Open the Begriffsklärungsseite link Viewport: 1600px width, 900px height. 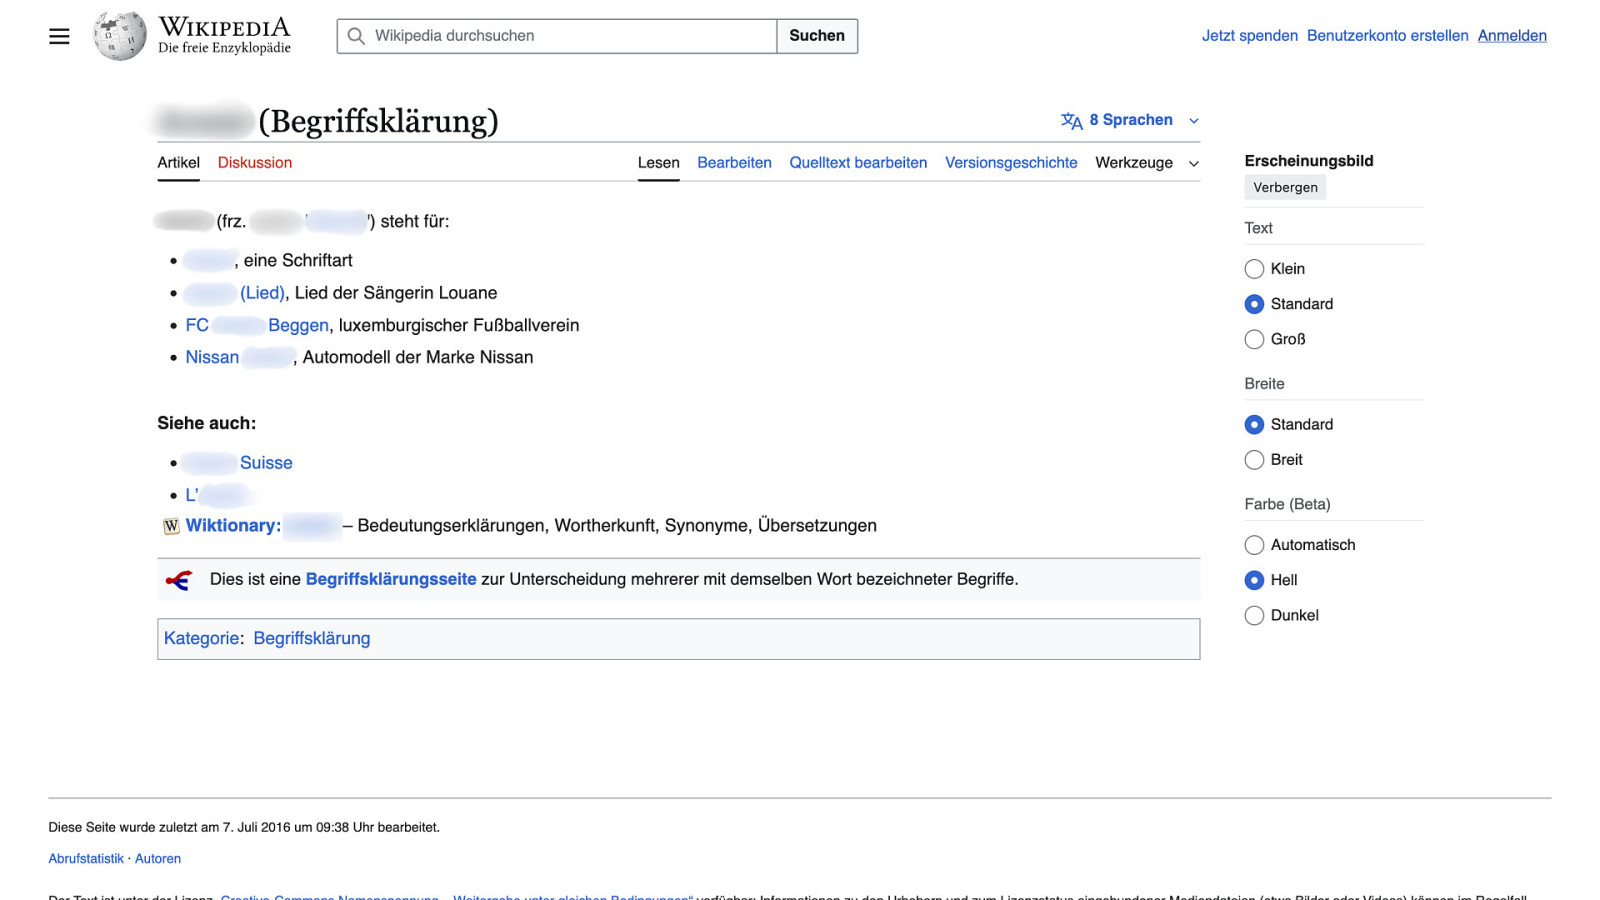[x=391, y=579]
